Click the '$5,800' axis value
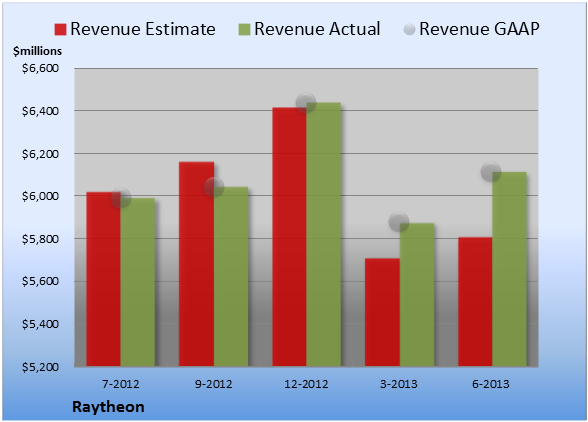The height and width of the screenshot is (422, 588). (x=40, y=239)
